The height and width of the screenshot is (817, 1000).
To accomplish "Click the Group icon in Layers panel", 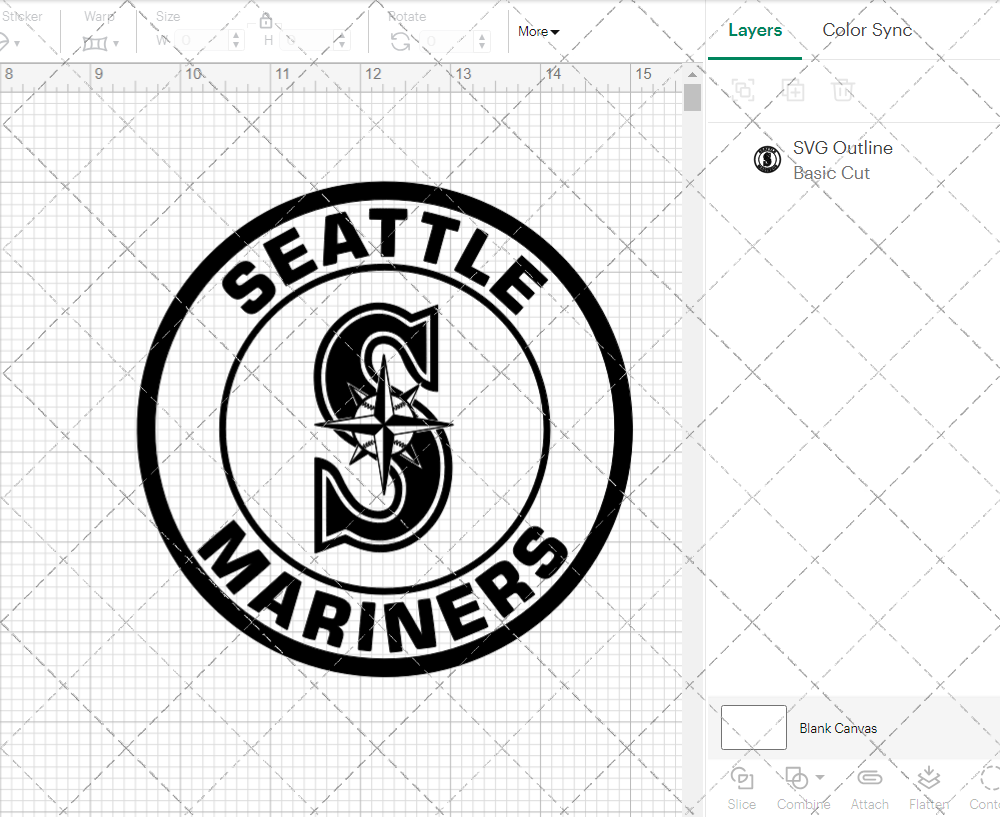I will click(x=742, y=91).
